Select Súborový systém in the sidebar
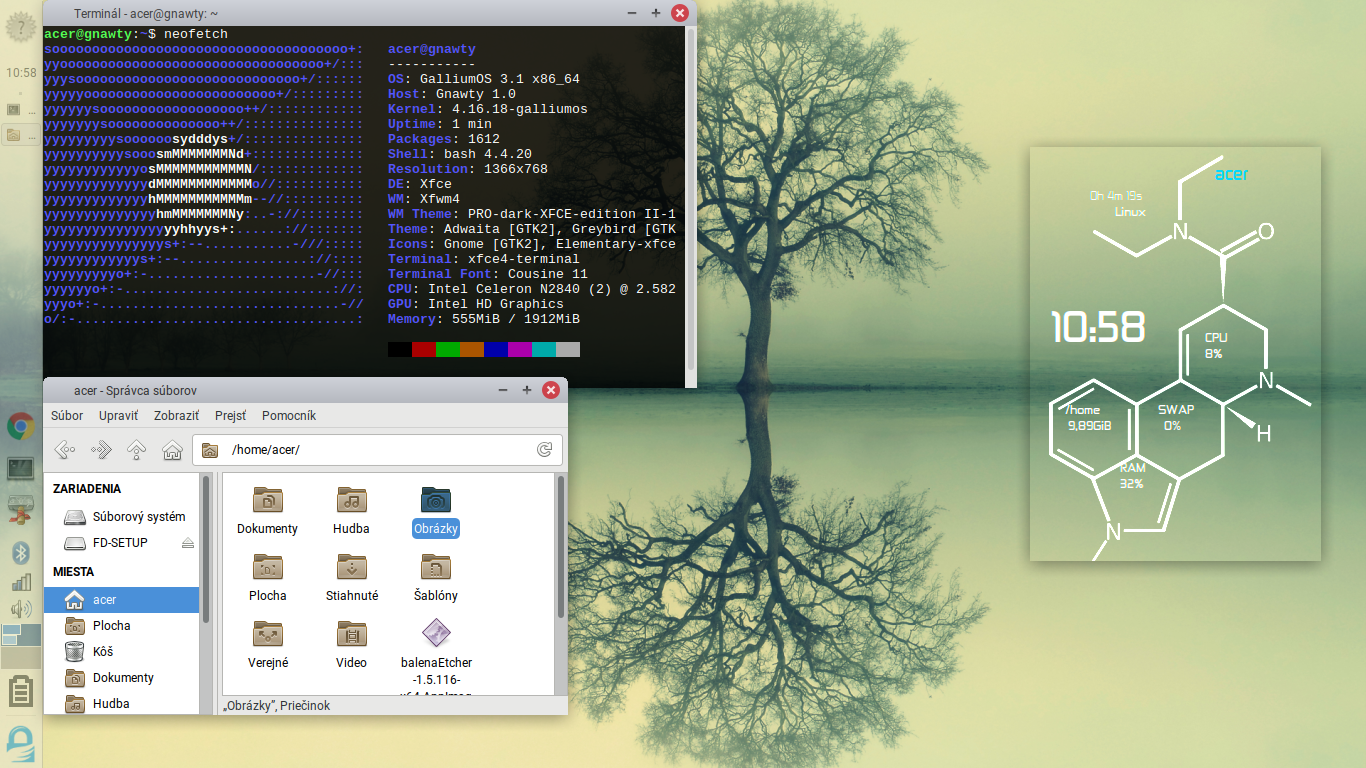Image resolution: width=1366 pixels, height=768 pixels. coord(138,517)
